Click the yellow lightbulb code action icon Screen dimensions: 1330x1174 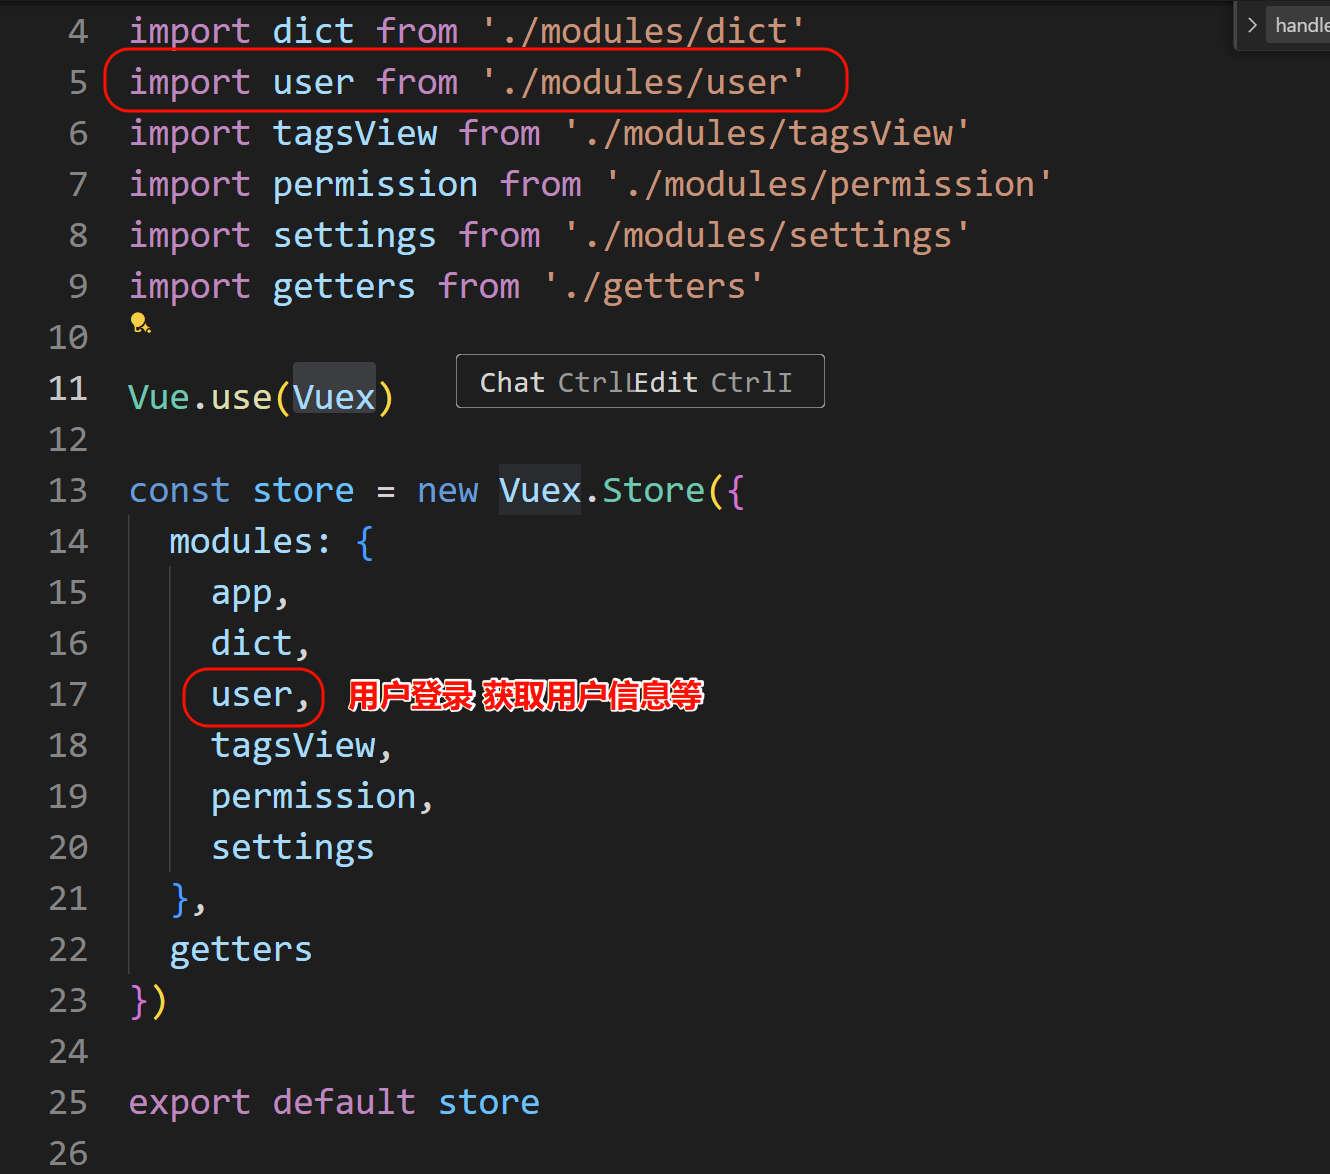pos(140,323)
